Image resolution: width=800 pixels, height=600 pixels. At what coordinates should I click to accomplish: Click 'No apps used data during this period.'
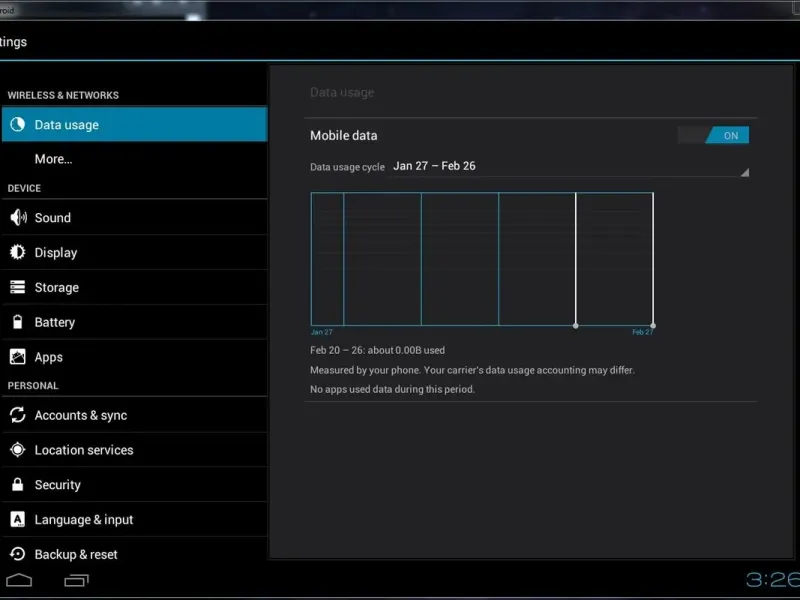point(392,389)
